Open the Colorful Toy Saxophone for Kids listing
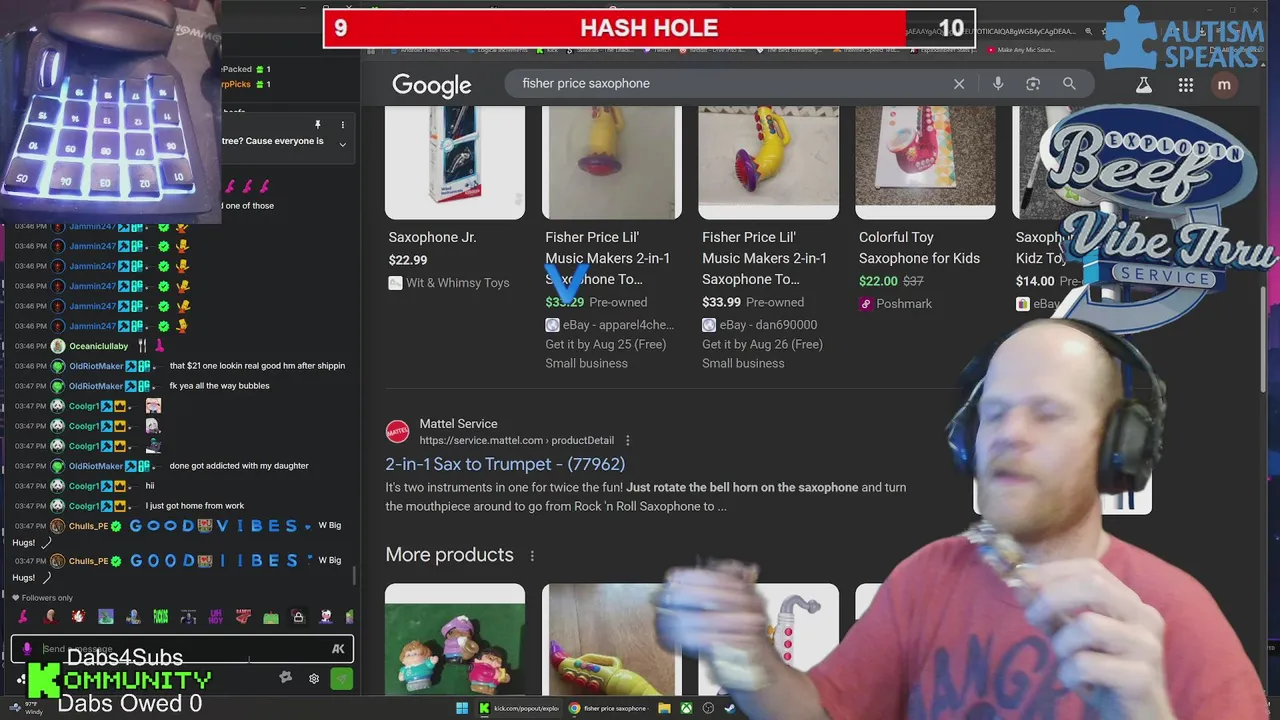This screenshot has width=1280, height=720. (x=919, y=248)
